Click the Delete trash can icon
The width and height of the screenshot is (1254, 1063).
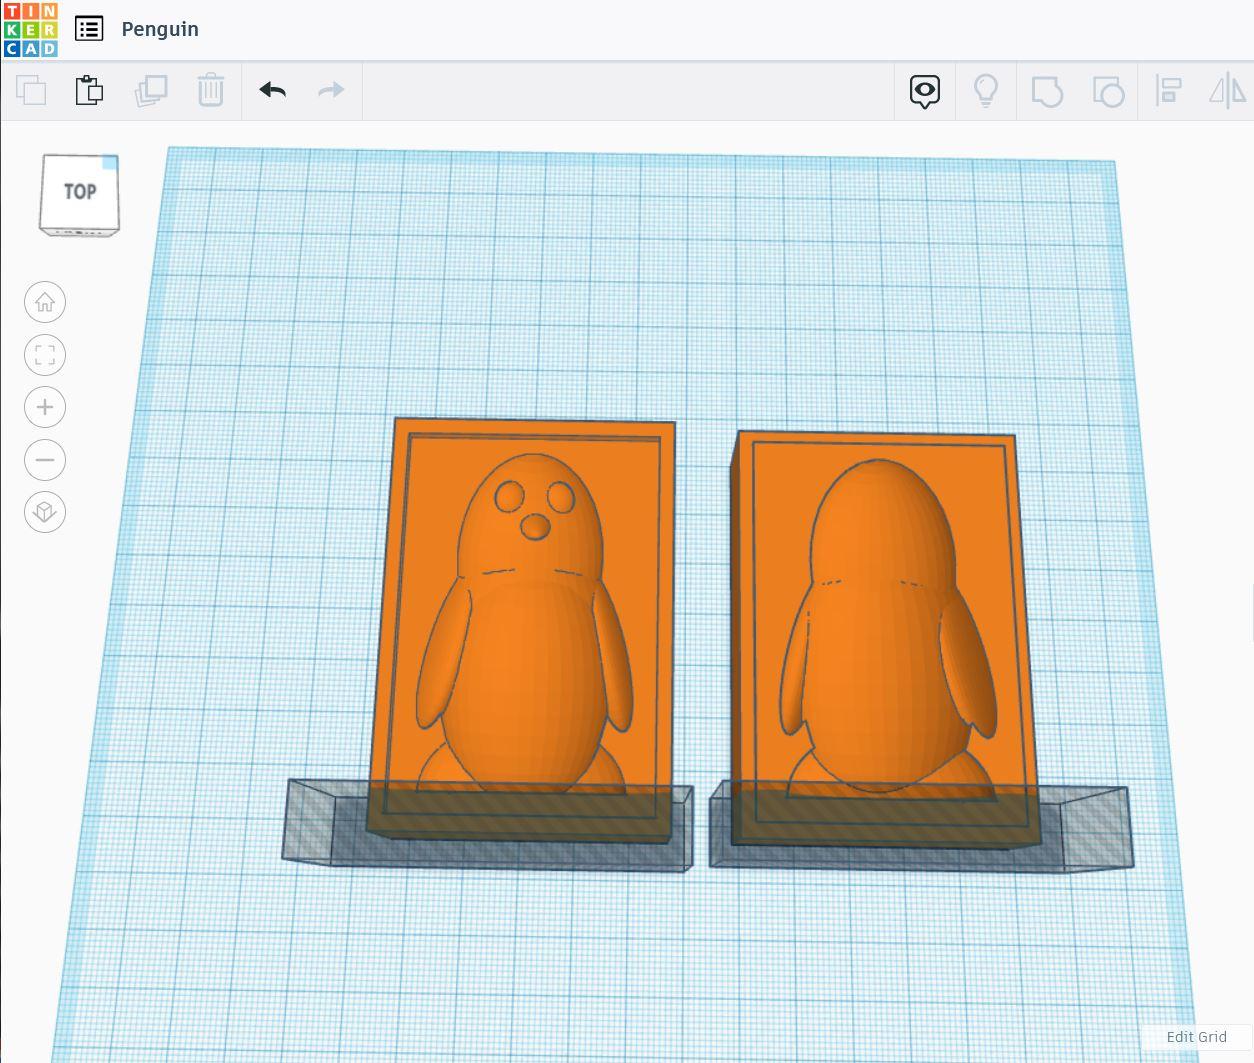(x=210, y=91)
